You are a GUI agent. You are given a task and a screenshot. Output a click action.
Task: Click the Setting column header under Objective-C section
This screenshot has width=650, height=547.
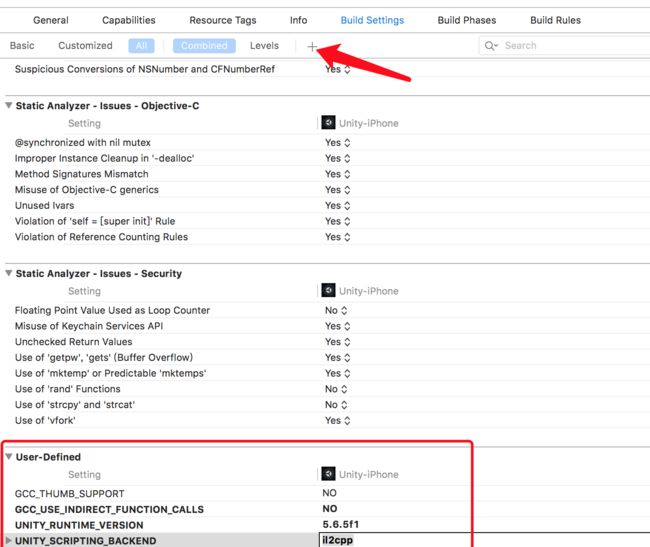(84, 123)
